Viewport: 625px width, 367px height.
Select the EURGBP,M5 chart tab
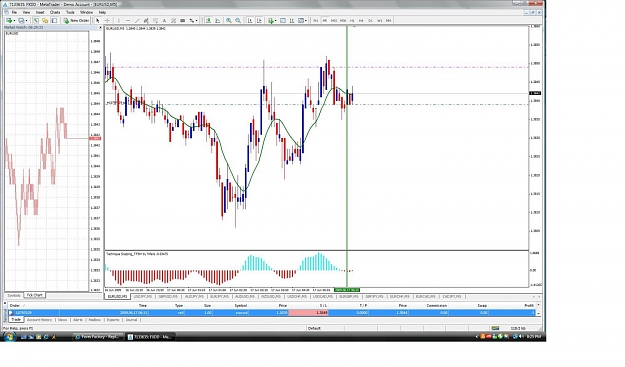348,296
